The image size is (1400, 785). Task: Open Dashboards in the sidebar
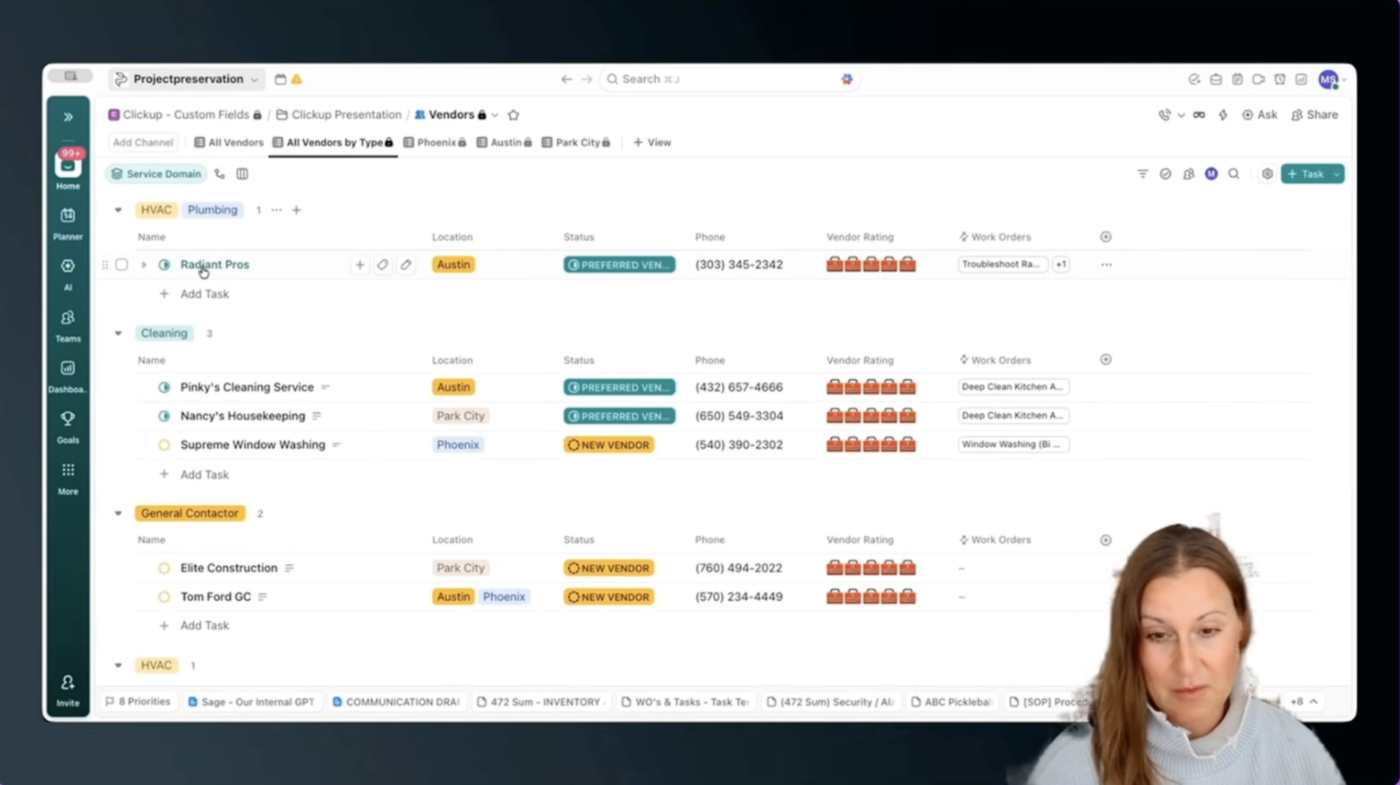tap(68, 375)
